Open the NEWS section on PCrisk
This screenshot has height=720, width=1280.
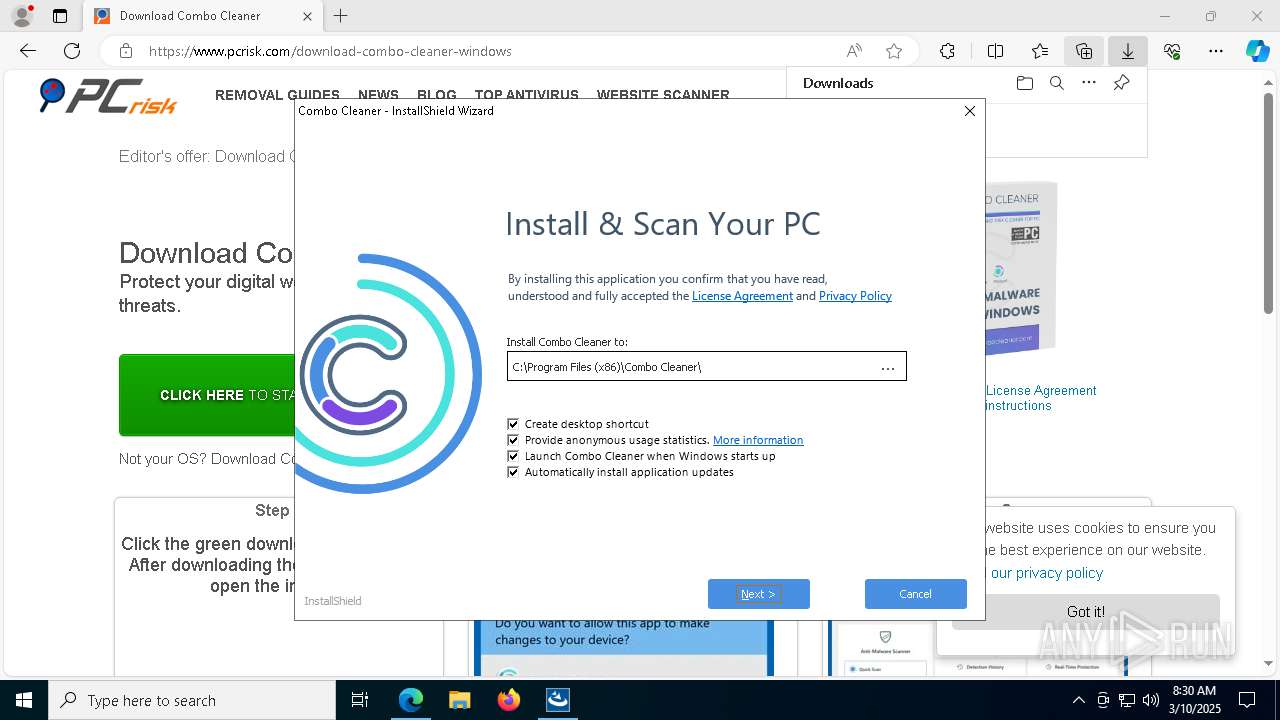click(378, 95)
